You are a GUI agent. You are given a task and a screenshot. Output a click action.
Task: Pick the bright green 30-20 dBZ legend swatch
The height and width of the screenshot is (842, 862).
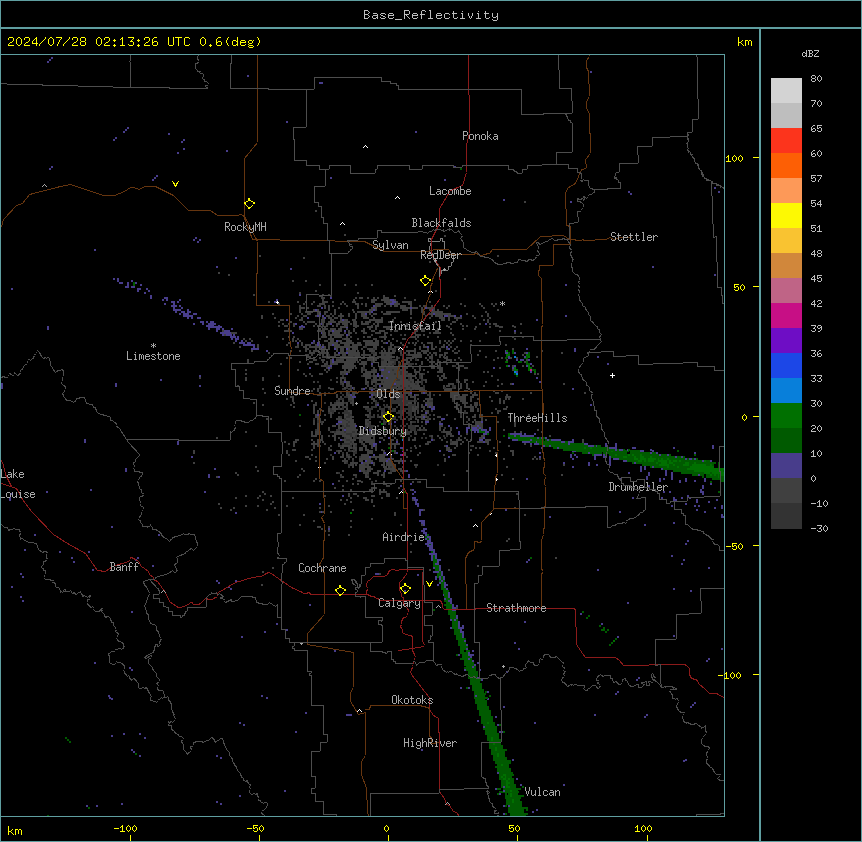tap(786, 416)
